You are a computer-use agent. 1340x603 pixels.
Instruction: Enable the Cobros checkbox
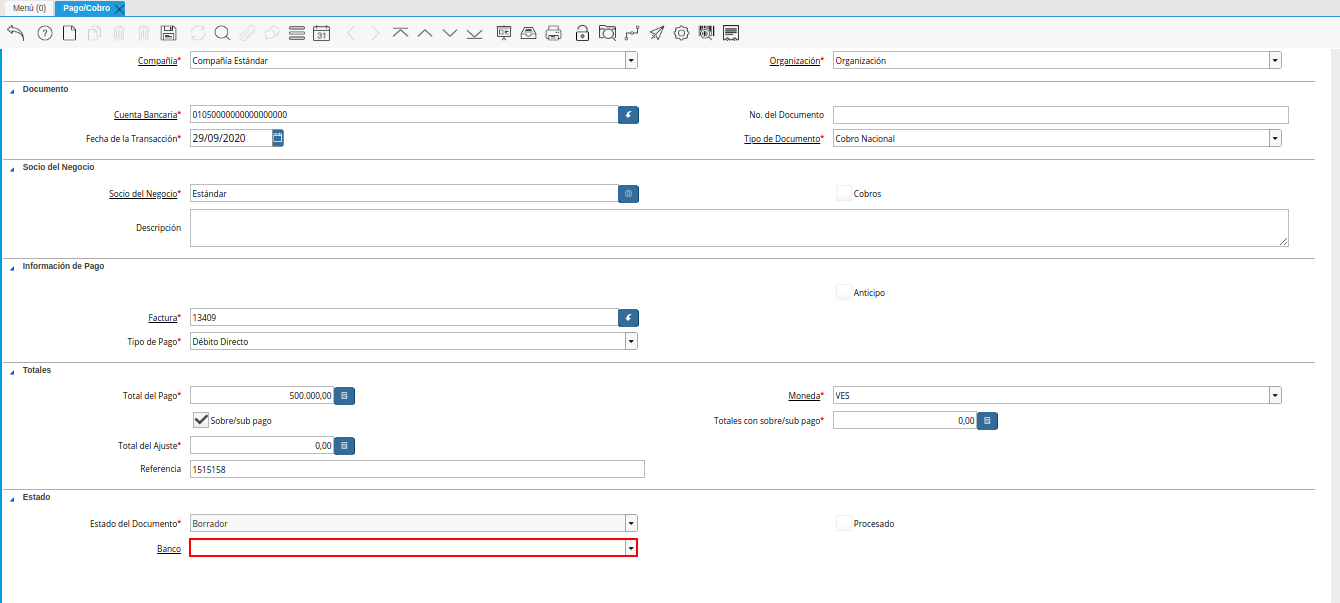pos(844,193)
